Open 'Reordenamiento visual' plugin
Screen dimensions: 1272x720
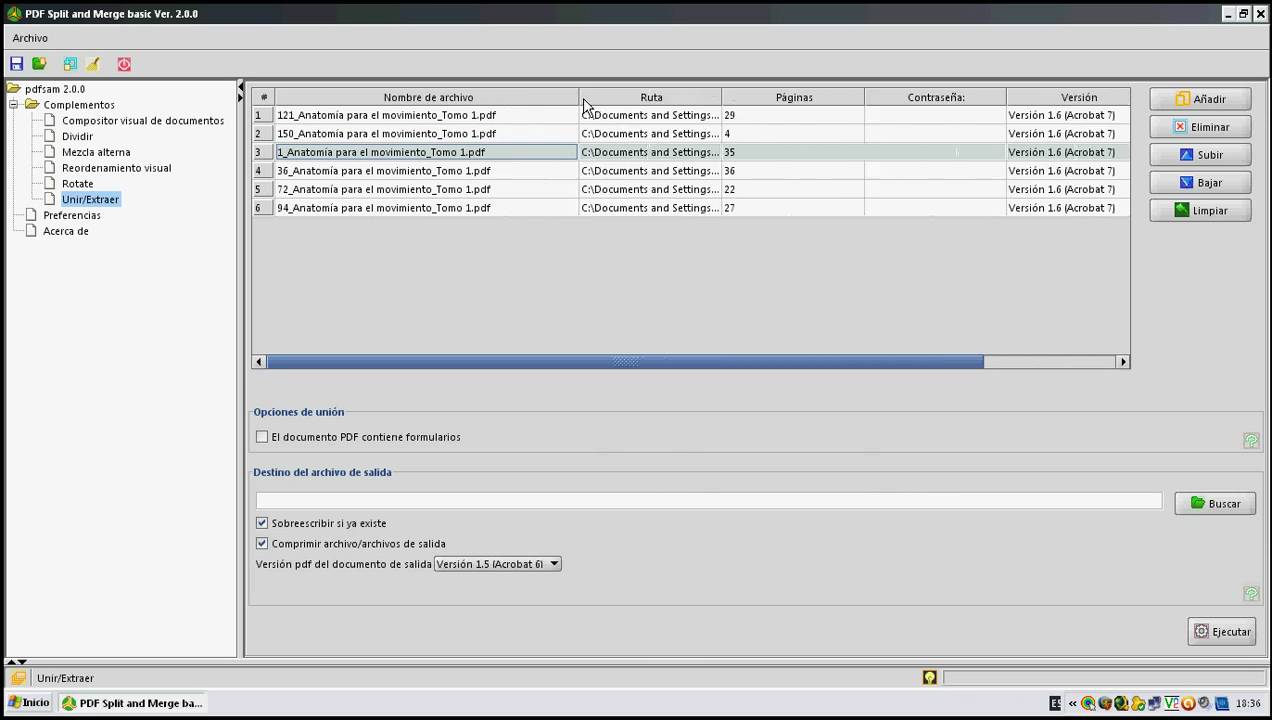(x=116, y=168)
